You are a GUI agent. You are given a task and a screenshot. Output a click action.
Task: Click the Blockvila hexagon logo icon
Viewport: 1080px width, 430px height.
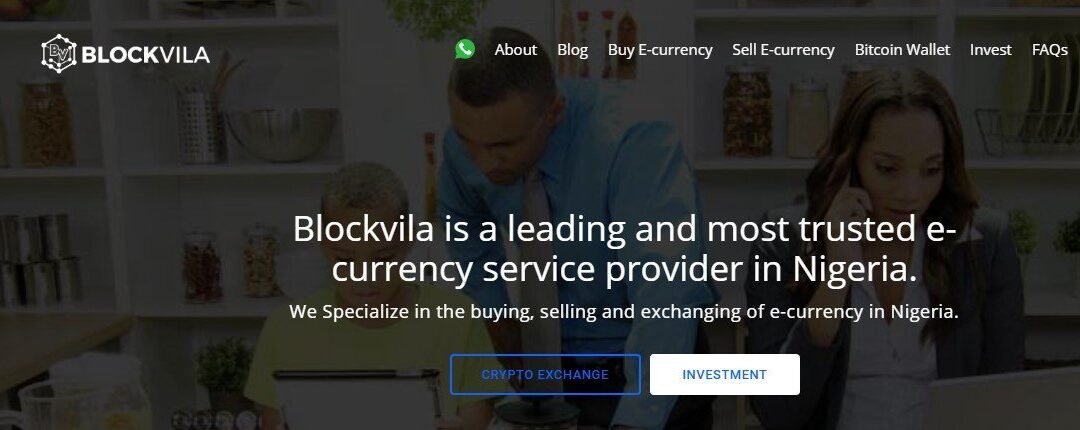point(59,54)
